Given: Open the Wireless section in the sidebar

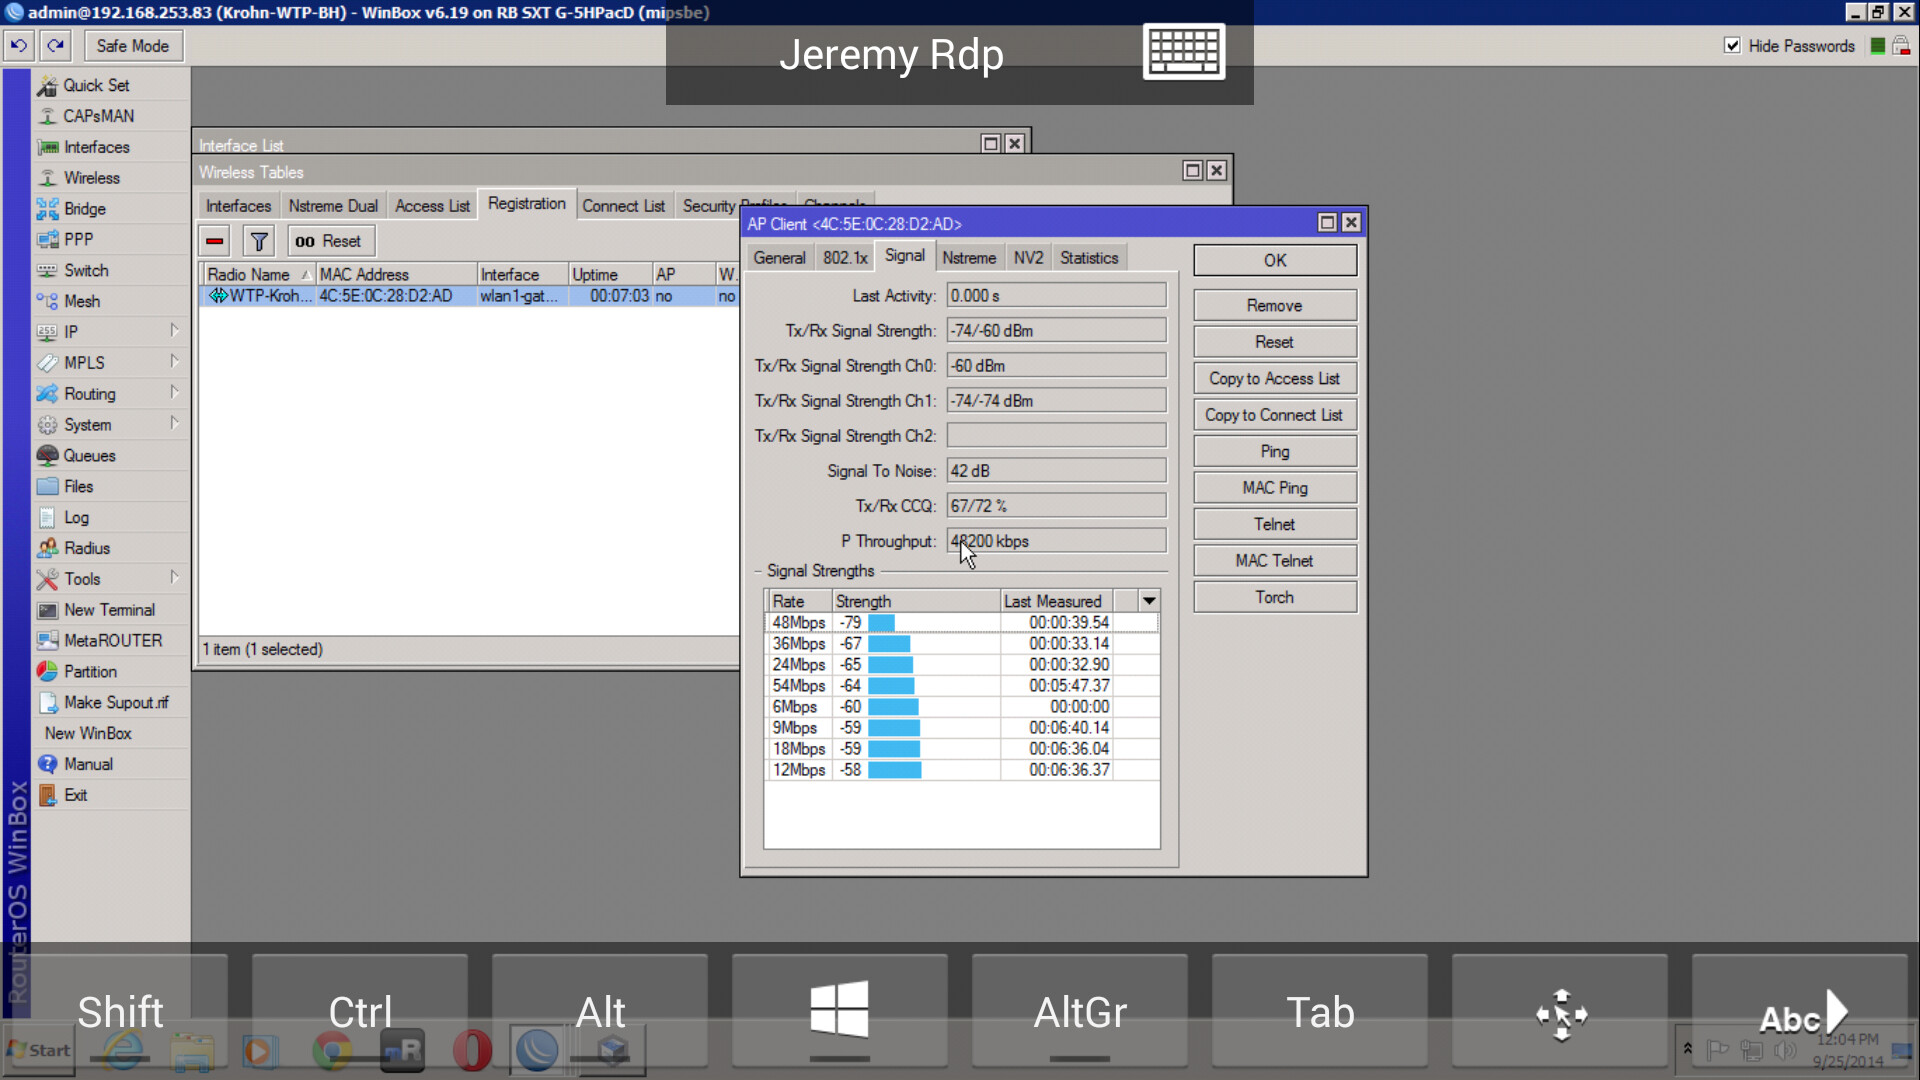Looking at the screenshot, I should tap(91, 177).
